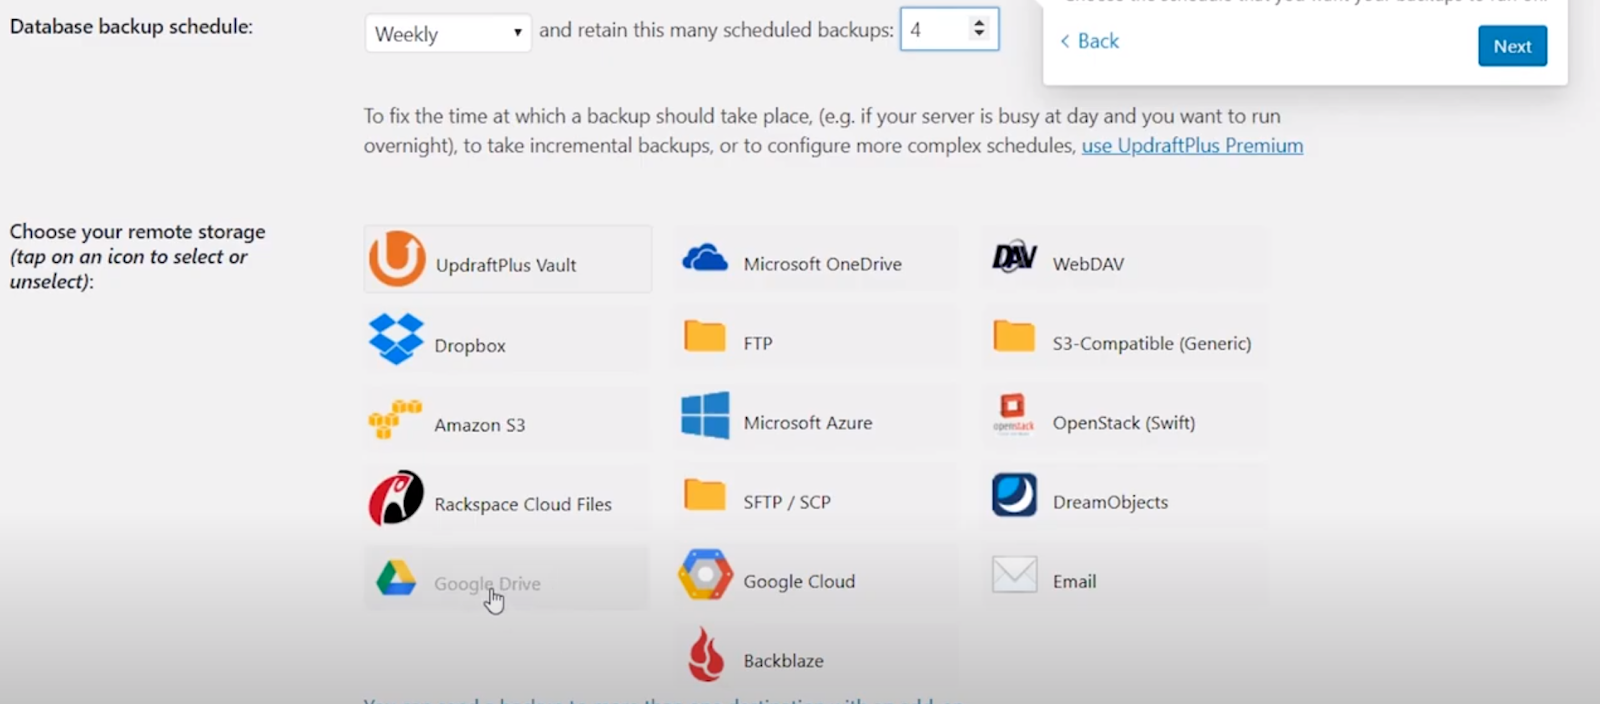The width and height of the screenshot is (1600, 704).
Task: Click the Google Cloud label
Action: pos(799,582)
